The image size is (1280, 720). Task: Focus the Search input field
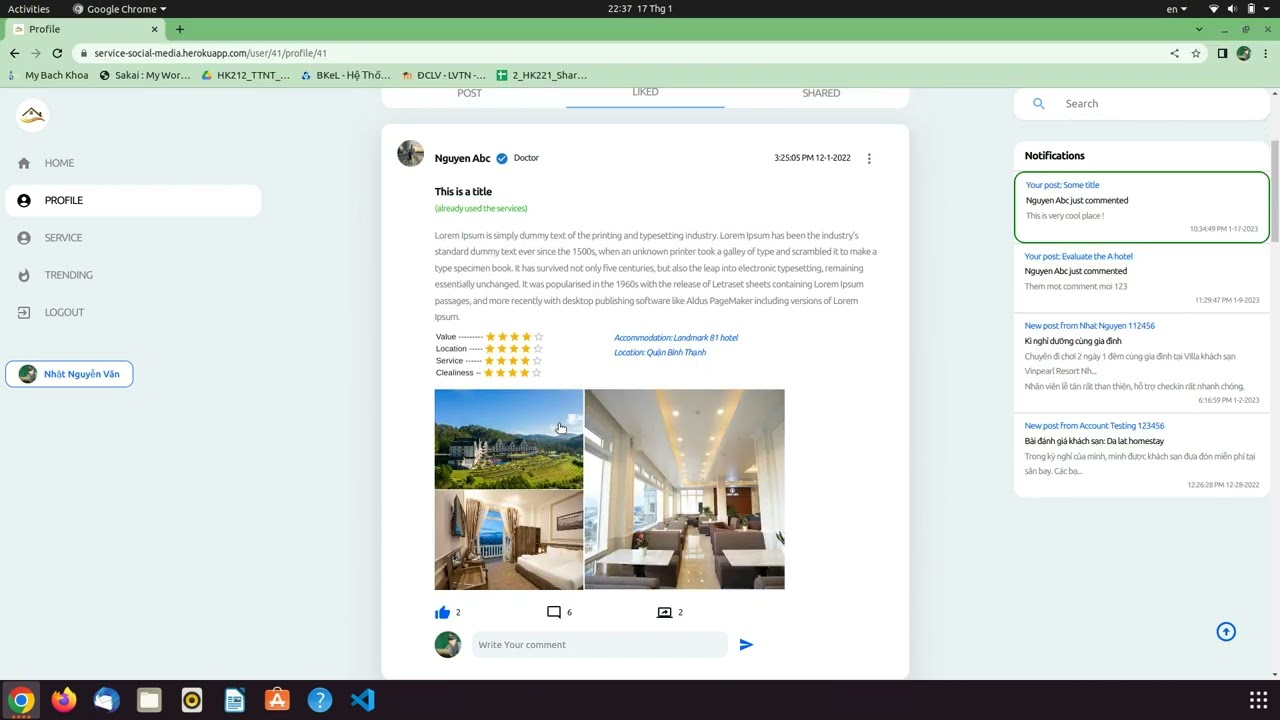1160,104
